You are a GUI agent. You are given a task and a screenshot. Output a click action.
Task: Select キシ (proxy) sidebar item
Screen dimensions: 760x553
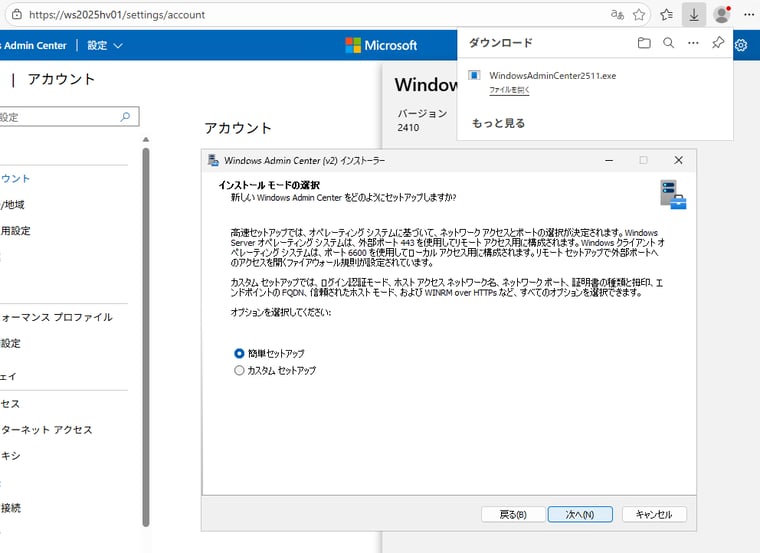click(10, 456)
